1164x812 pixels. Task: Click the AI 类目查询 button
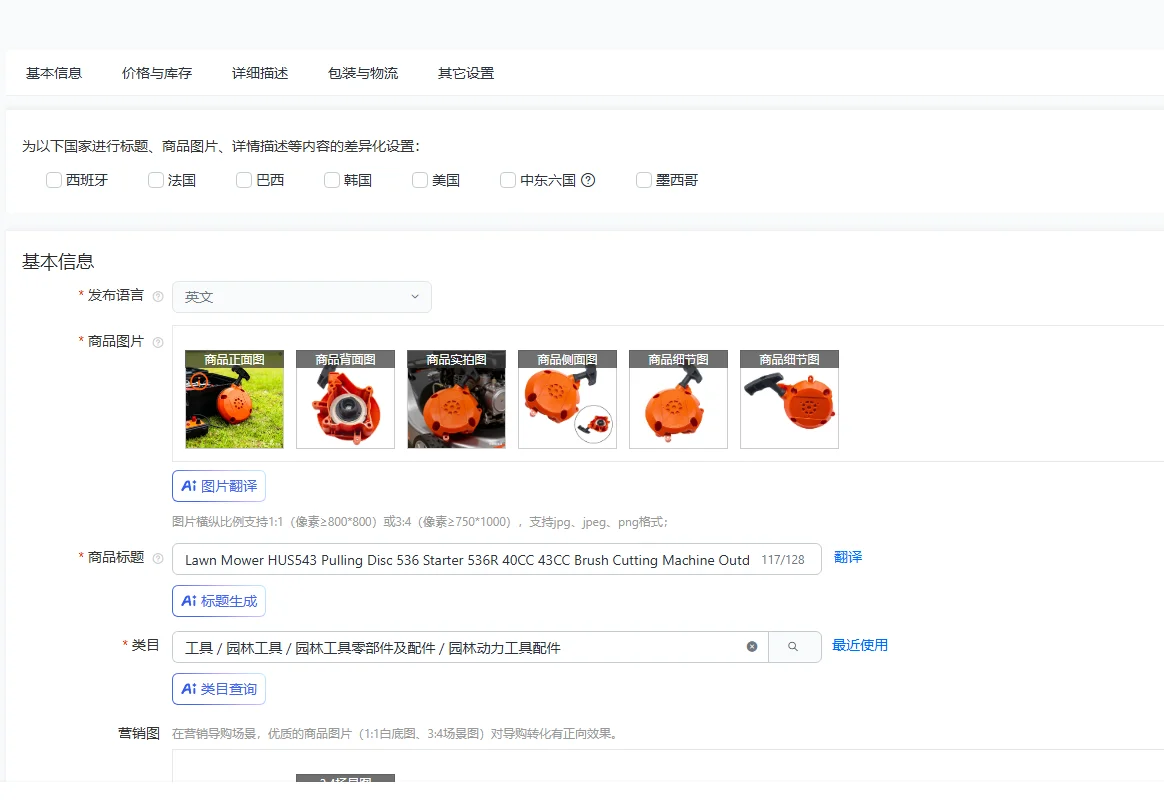pos(219,689)
